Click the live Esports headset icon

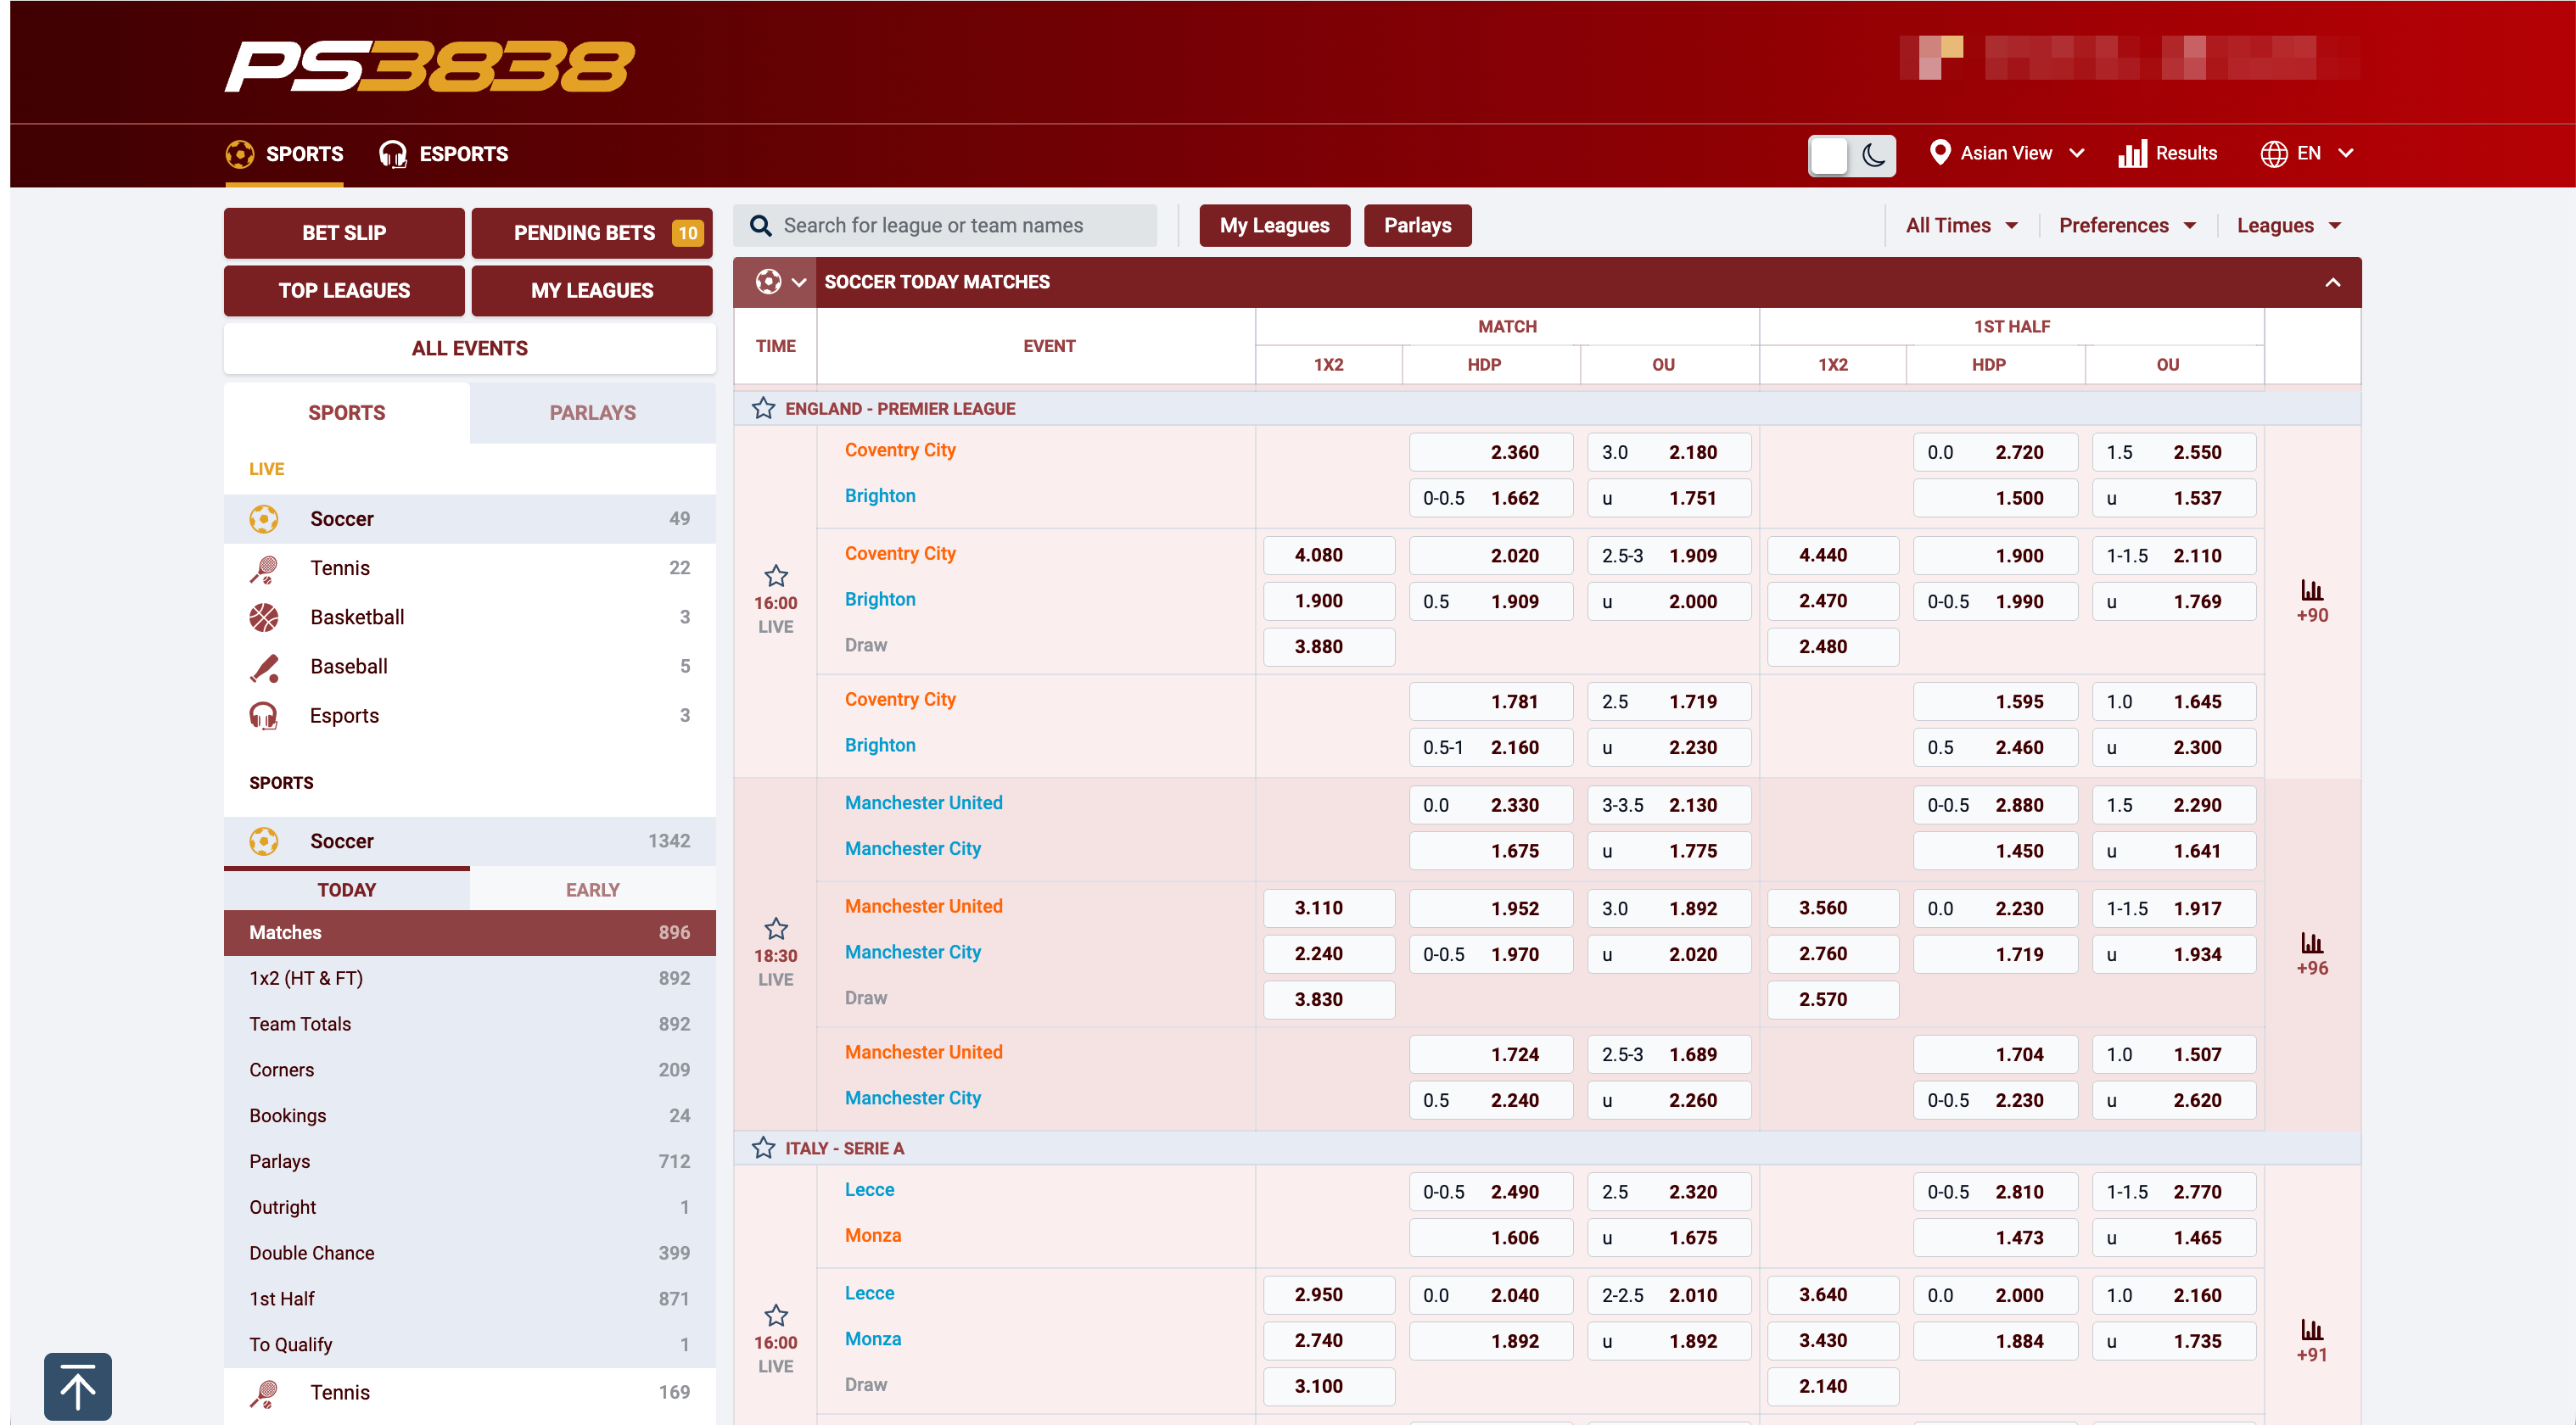pos(264,716)
